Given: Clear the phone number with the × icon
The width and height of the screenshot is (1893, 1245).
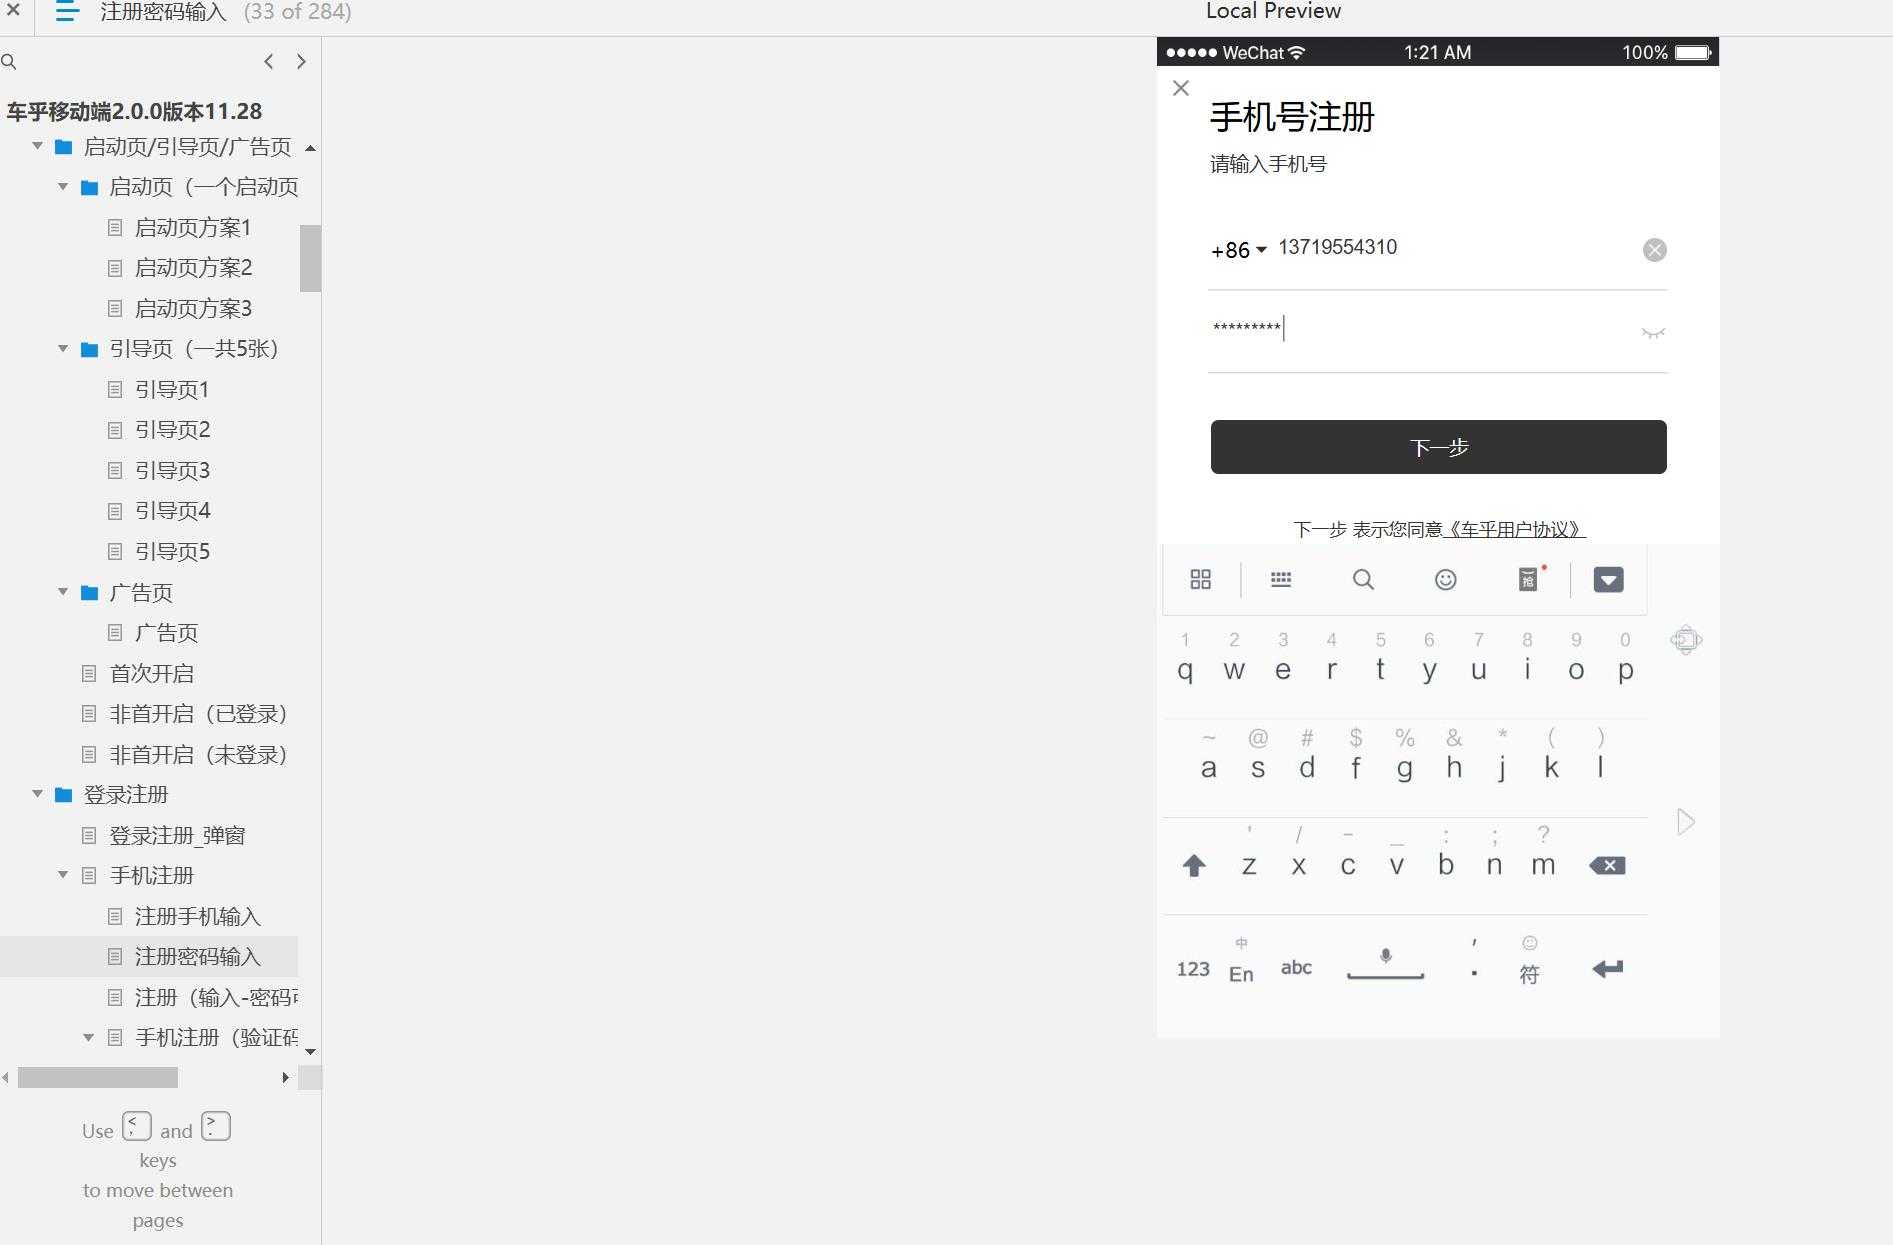Looking at the screenshot, I should [1655, 249].
